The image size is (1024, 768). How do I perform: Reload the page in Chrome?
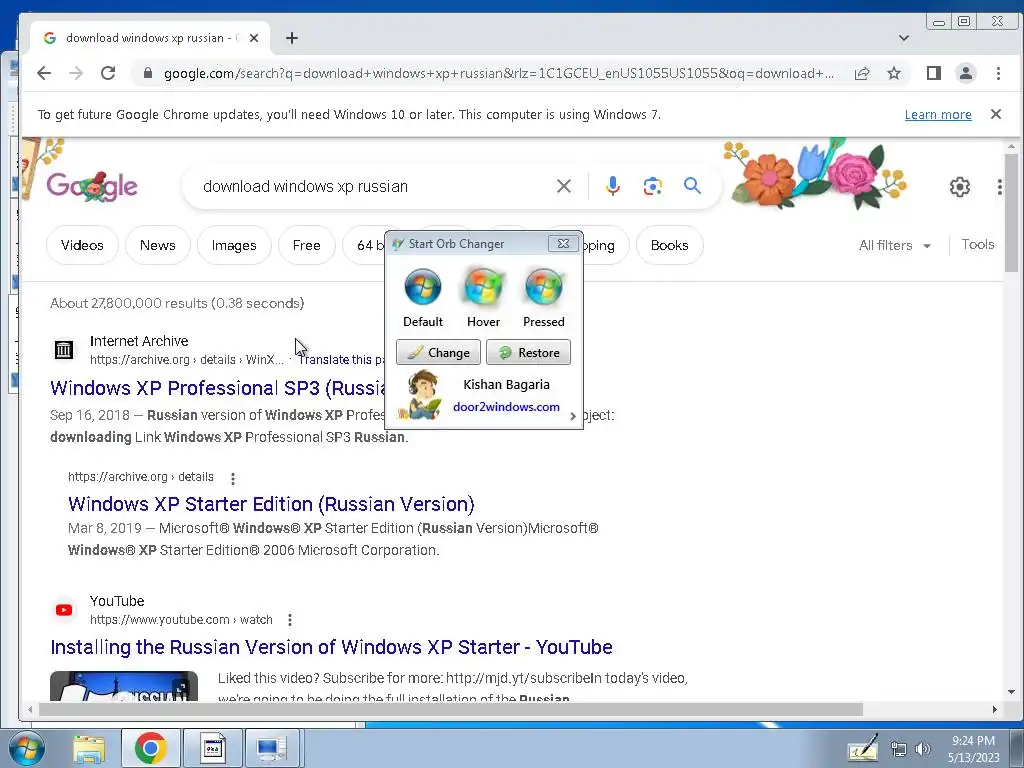coord(108,73)
